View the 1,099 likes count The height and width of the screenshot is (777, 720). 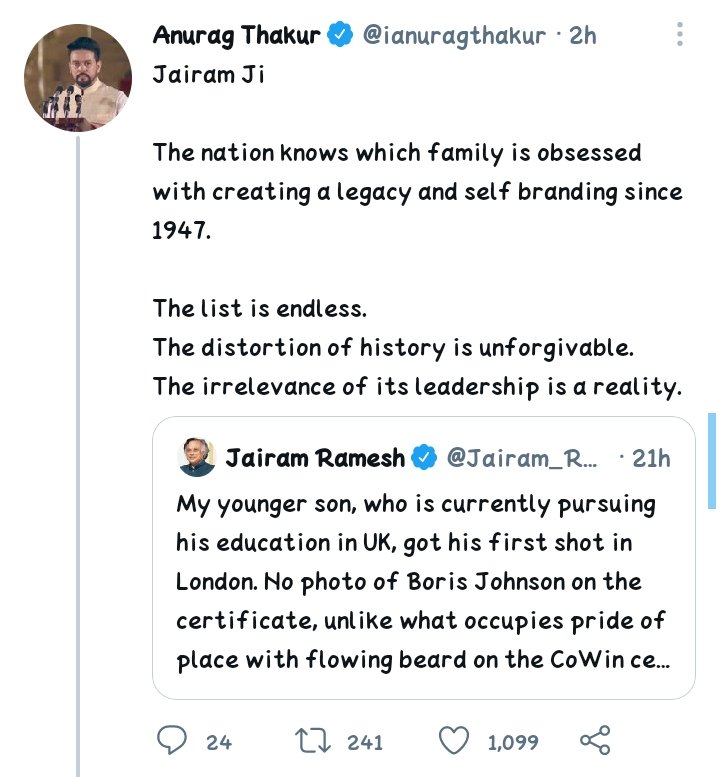(x=513, y=742)
